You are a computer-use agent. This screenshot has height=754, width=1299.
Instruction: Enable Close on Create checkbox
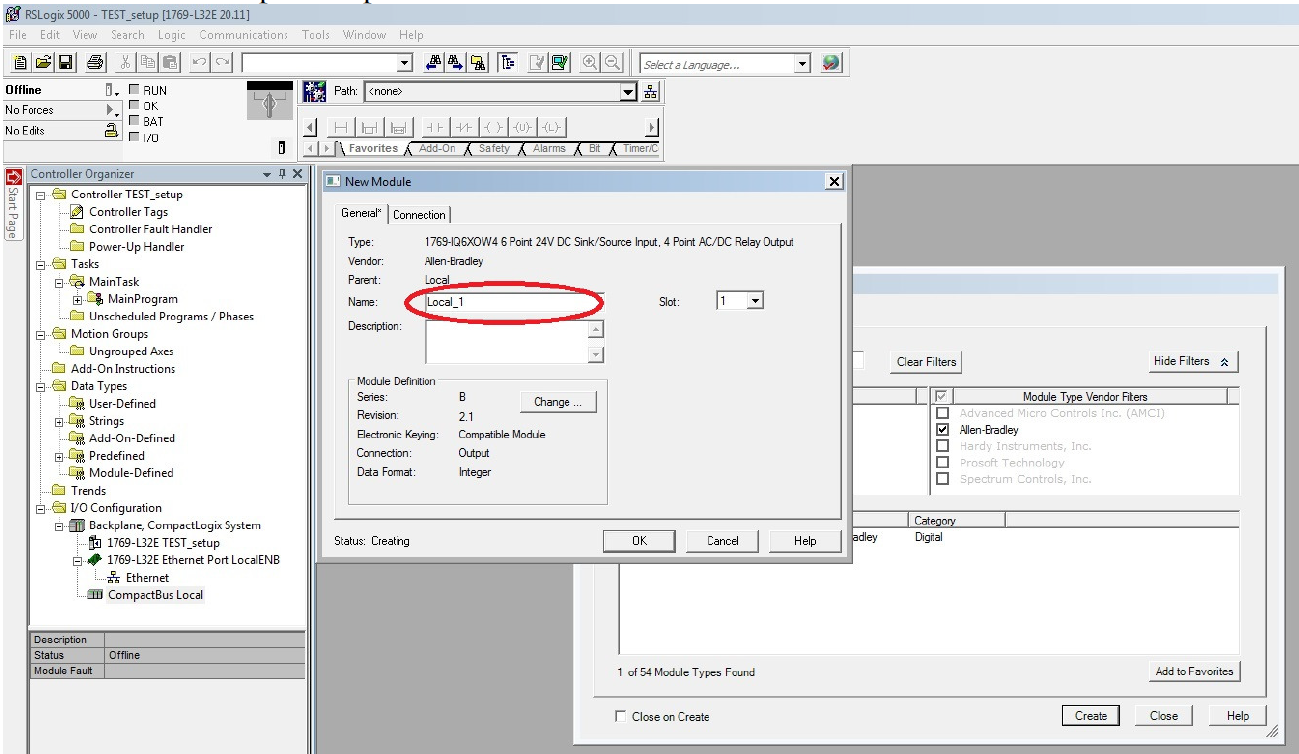pos(621,716)
